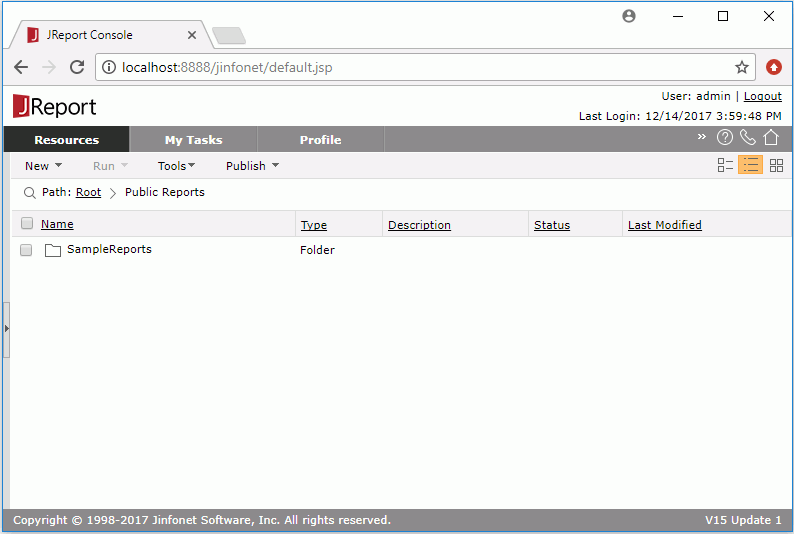Click the SampleReports folder icon
794x534 pixels.
tap(53, 250)
